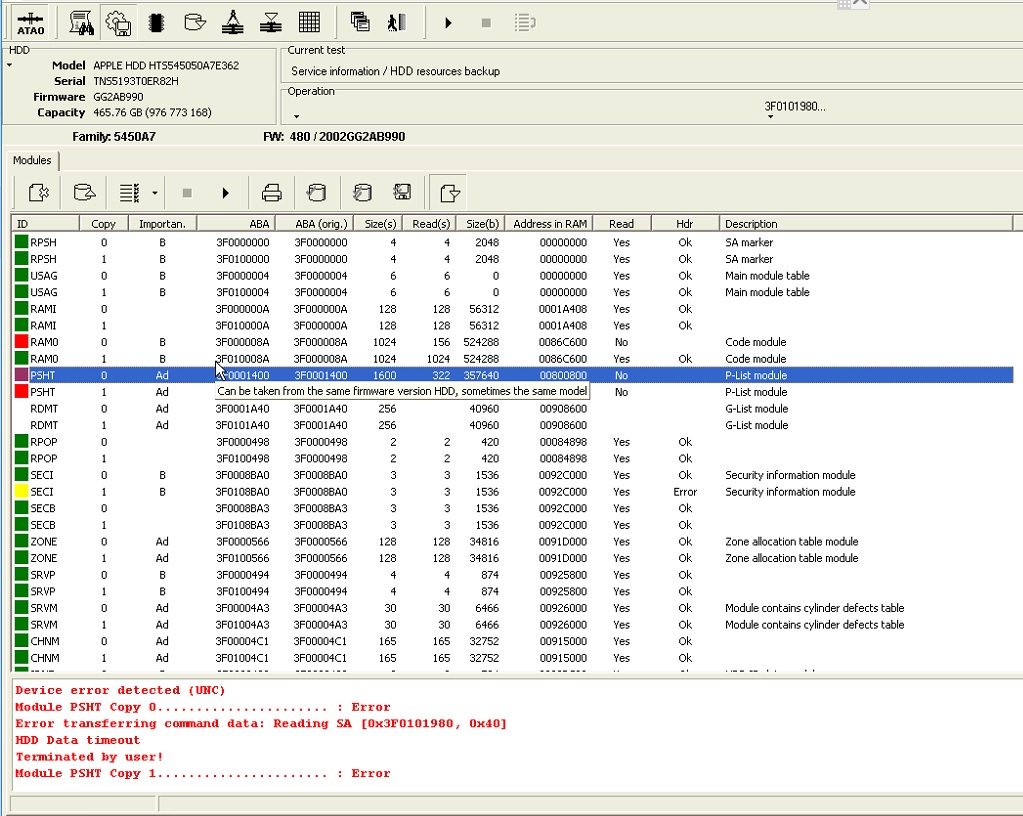Image resolution: width=1023 pixels, height=816 pixels.
Task: Select the RAM0 row with ABA 3F010008A
Action: (513, 359)
